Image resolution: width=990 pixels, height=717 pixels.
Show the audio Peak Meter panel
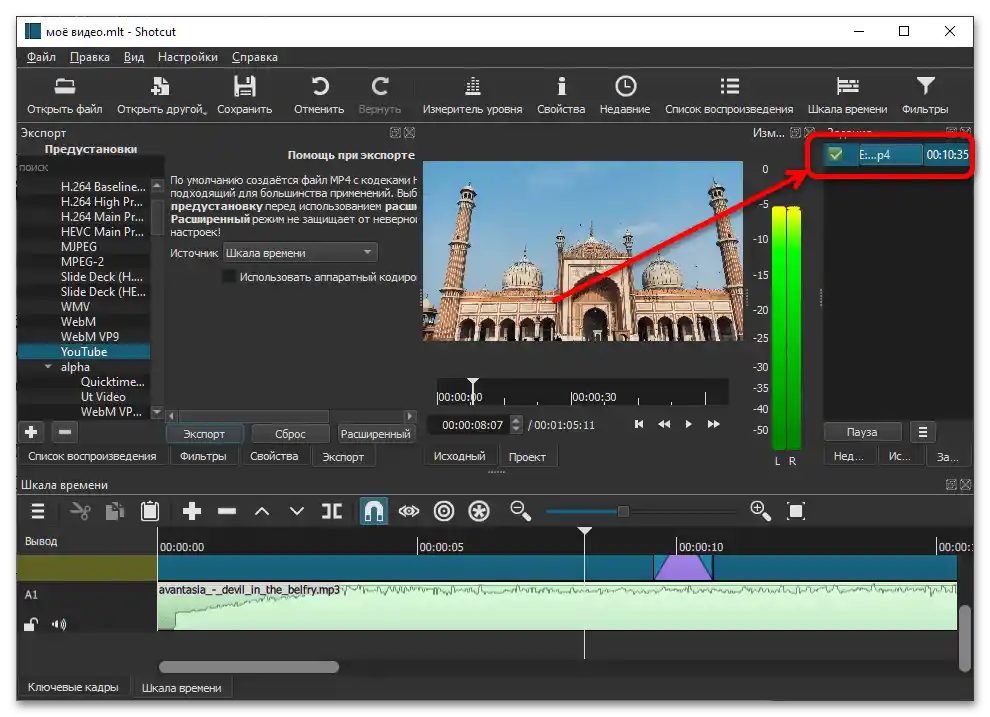click(x=472, y=95)
